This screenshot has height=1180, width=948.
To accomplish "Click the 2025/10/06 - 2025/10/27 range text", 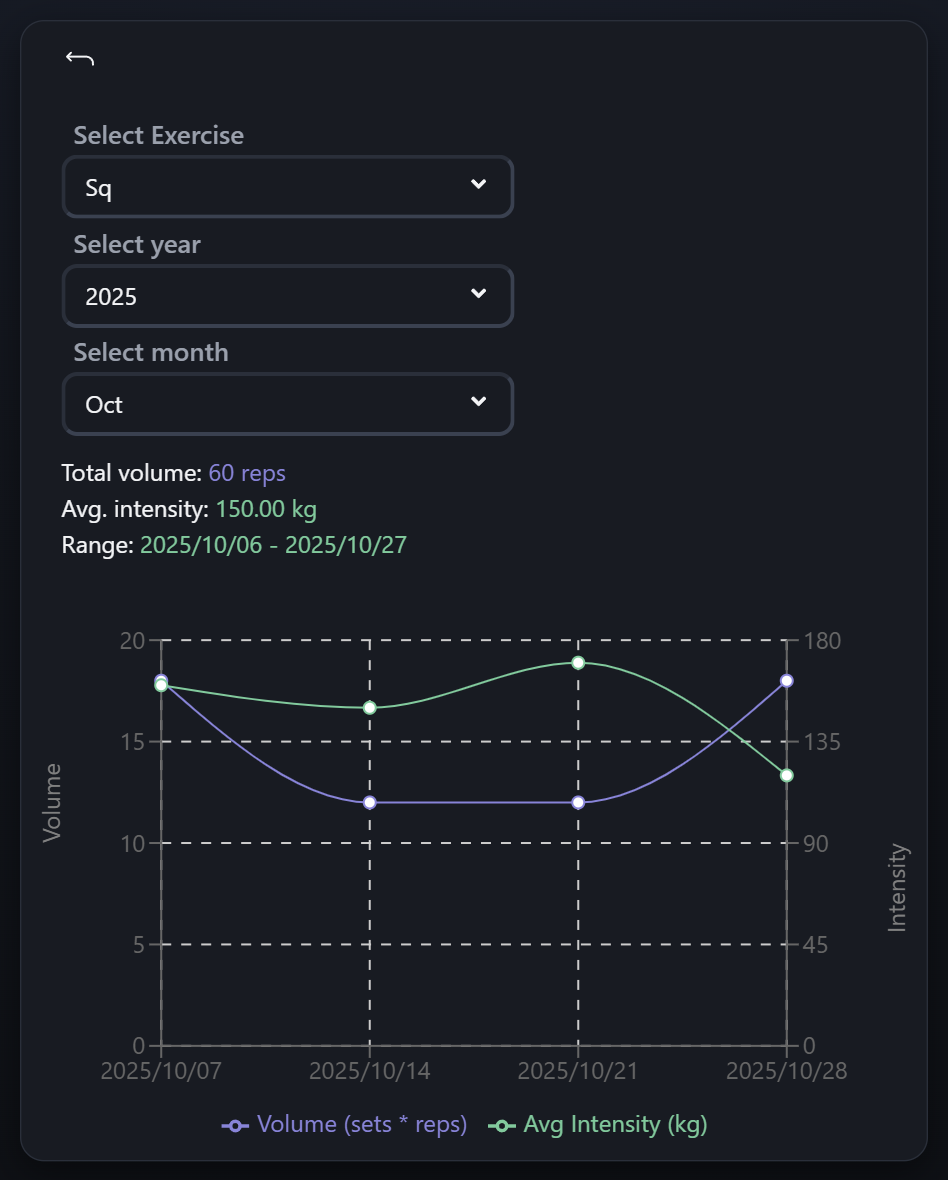I will pos(273,545).
